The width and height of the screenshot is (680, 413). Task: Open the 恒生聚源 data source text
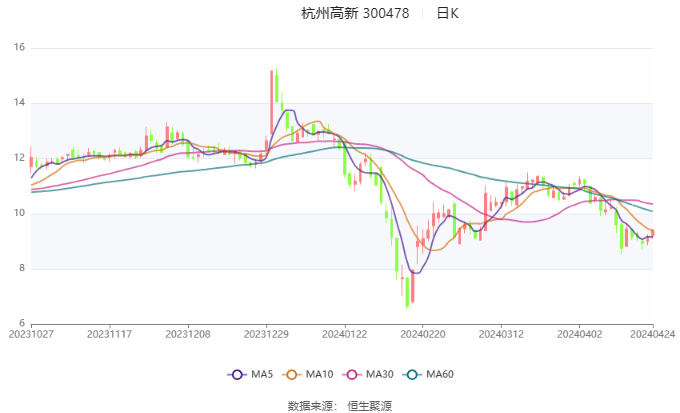click(x=369, y=406)
